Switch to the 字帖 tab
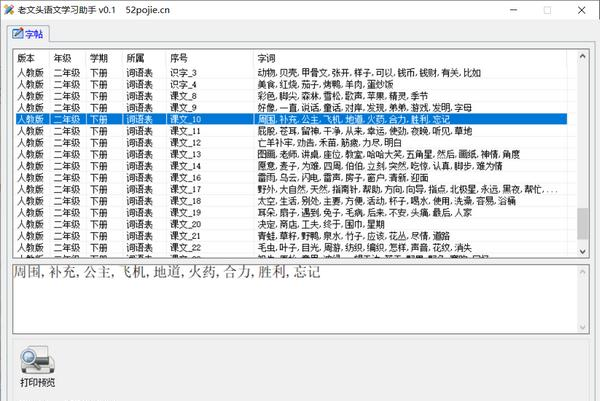 [28, 34]
